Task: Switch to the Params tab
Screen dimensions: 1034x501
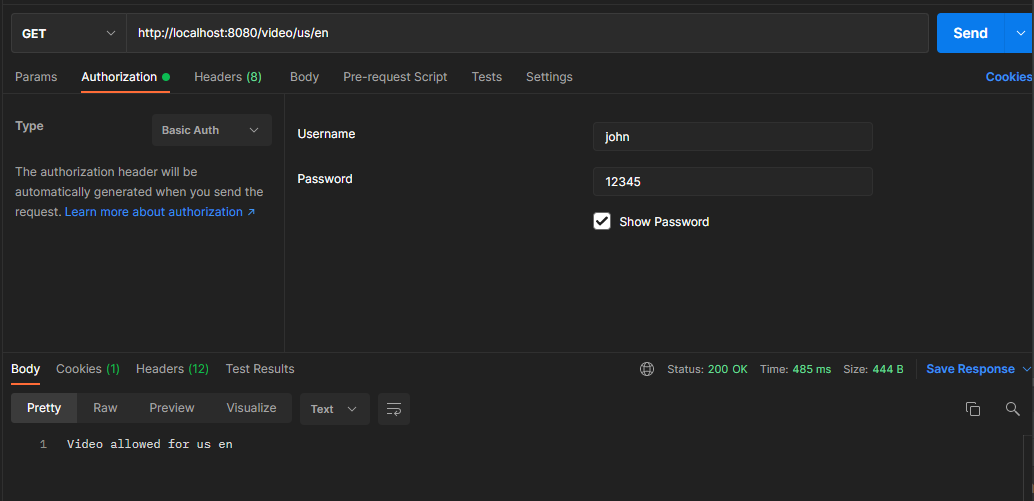Action: pyautogui.click(x=36, y=77)
